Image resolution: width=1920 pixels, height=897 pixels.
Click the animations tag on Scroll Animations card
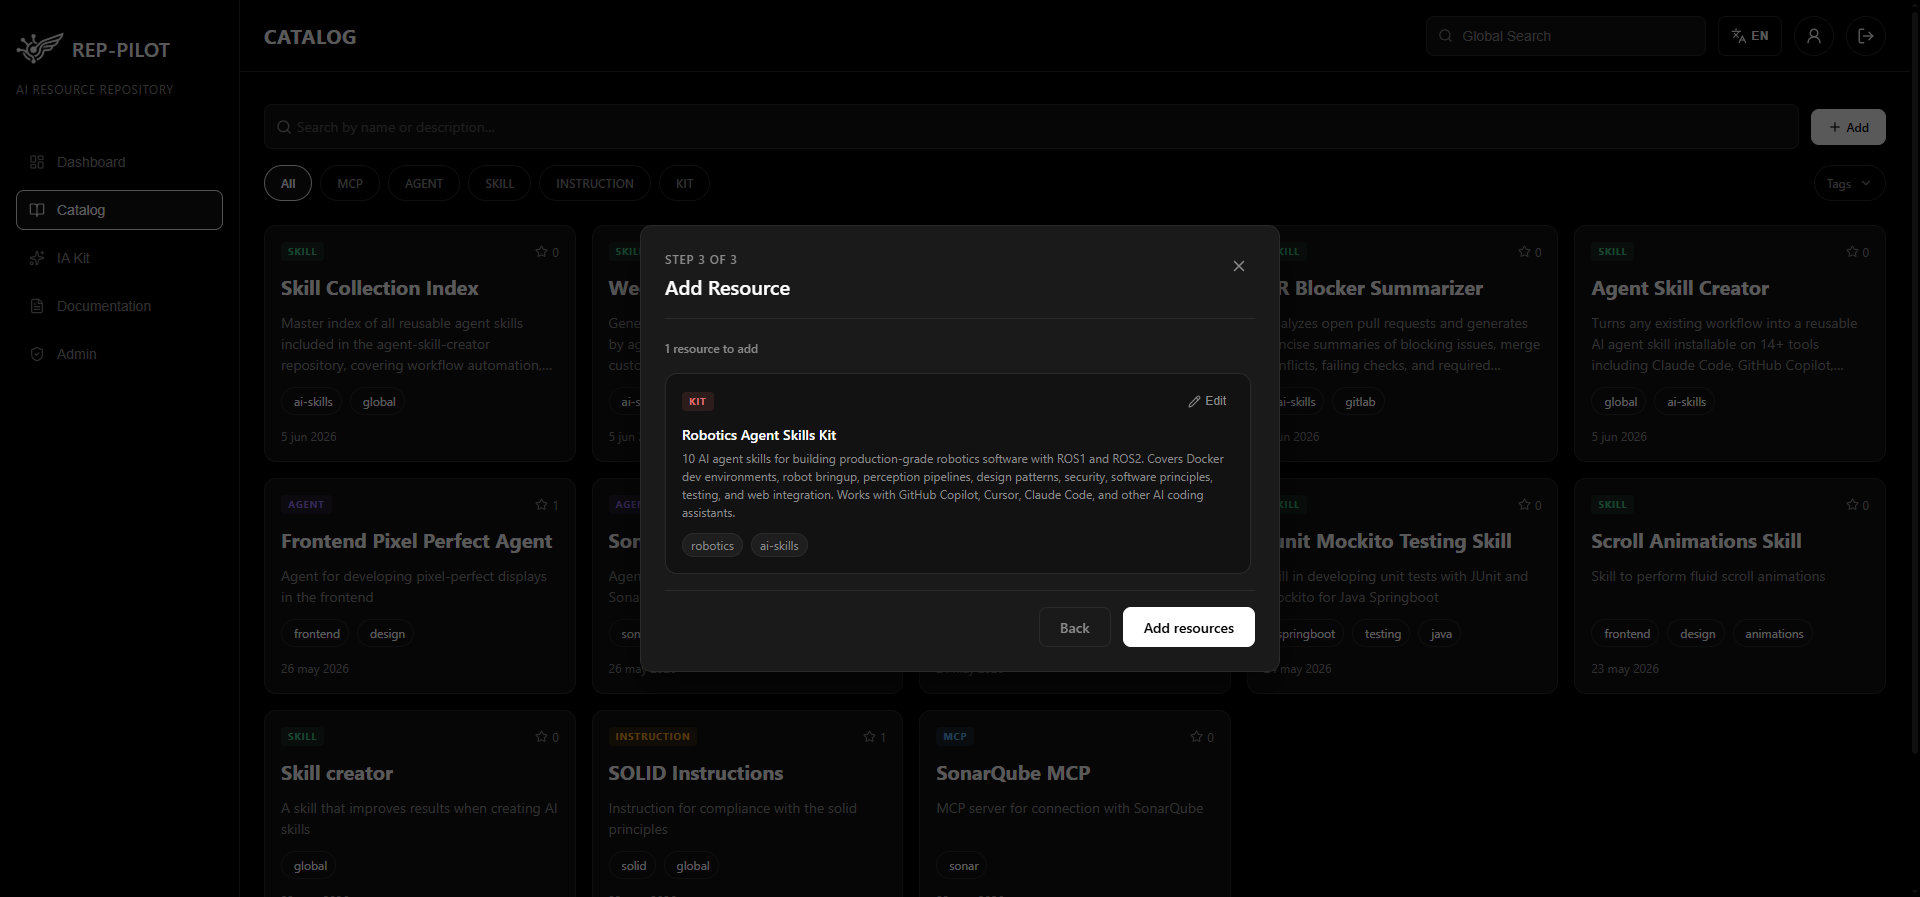1774,634
